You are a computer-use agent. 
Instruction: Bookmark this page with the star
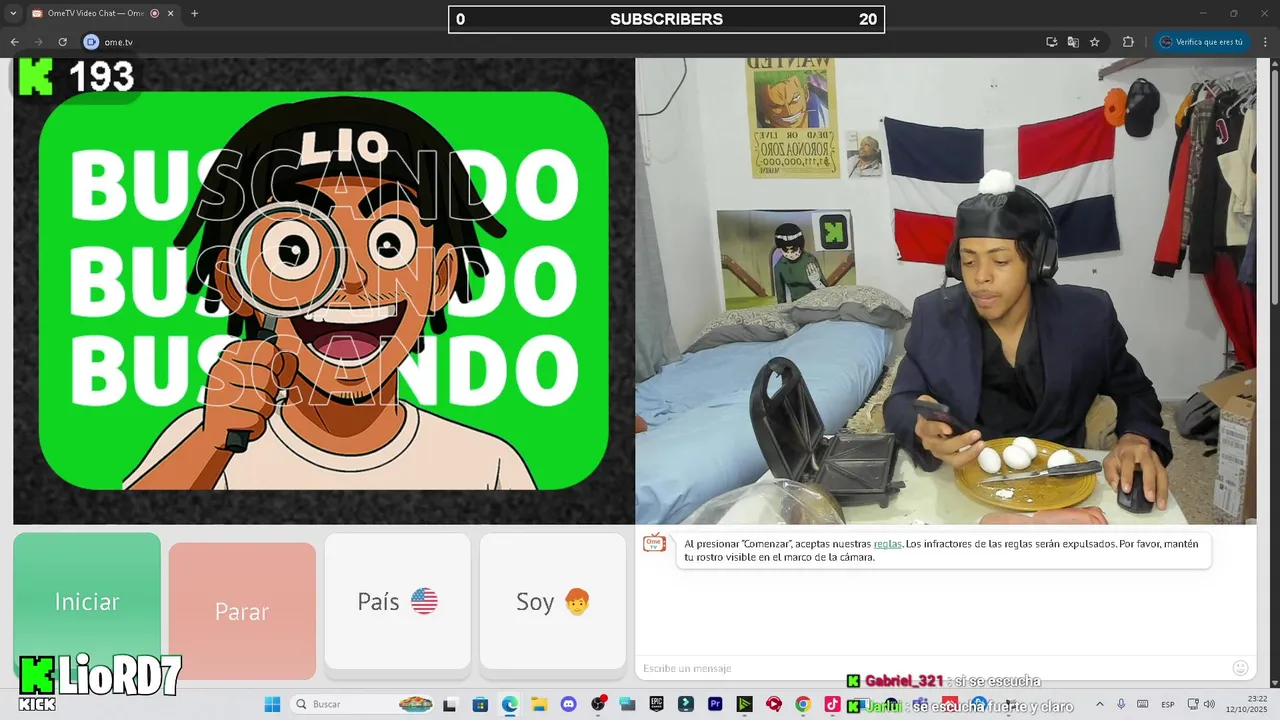point(1095,42)
